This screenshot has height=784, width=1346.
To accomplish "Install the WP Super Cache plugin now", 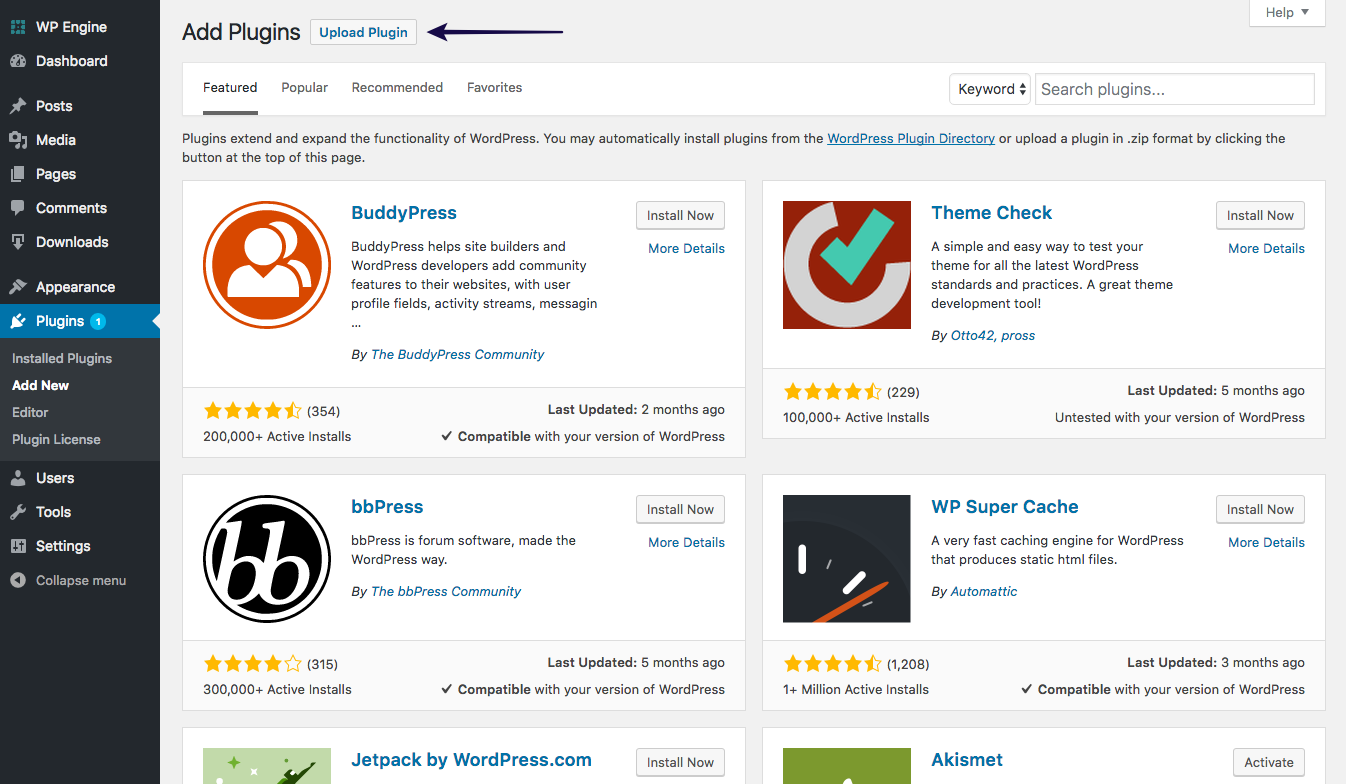I will (x=1260, y=509).
